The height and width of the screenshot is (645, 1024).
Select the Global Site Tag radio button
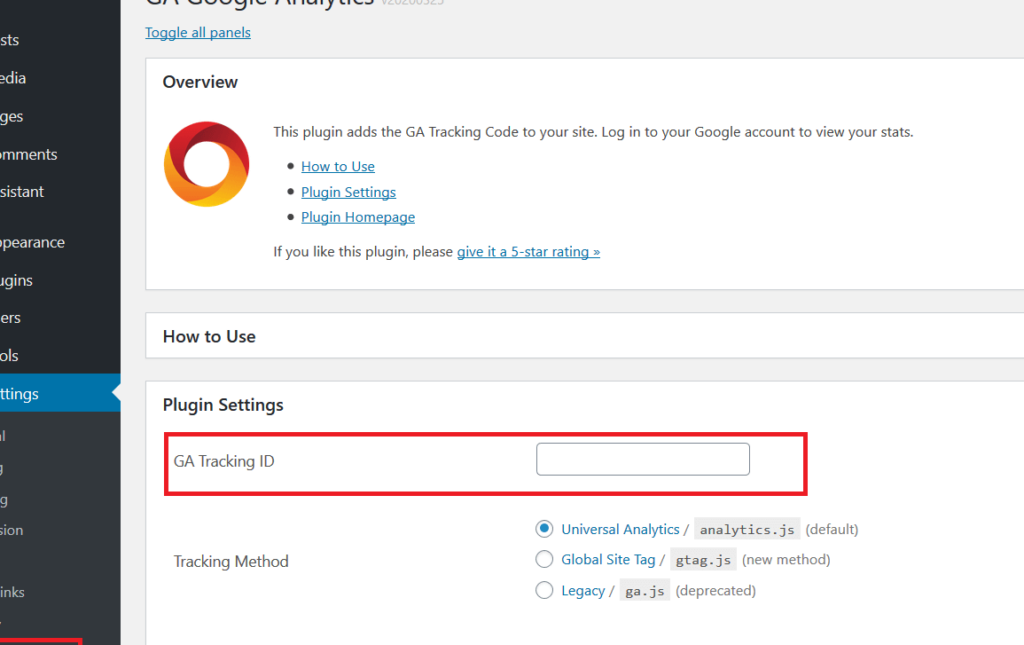tap(544, 559)
